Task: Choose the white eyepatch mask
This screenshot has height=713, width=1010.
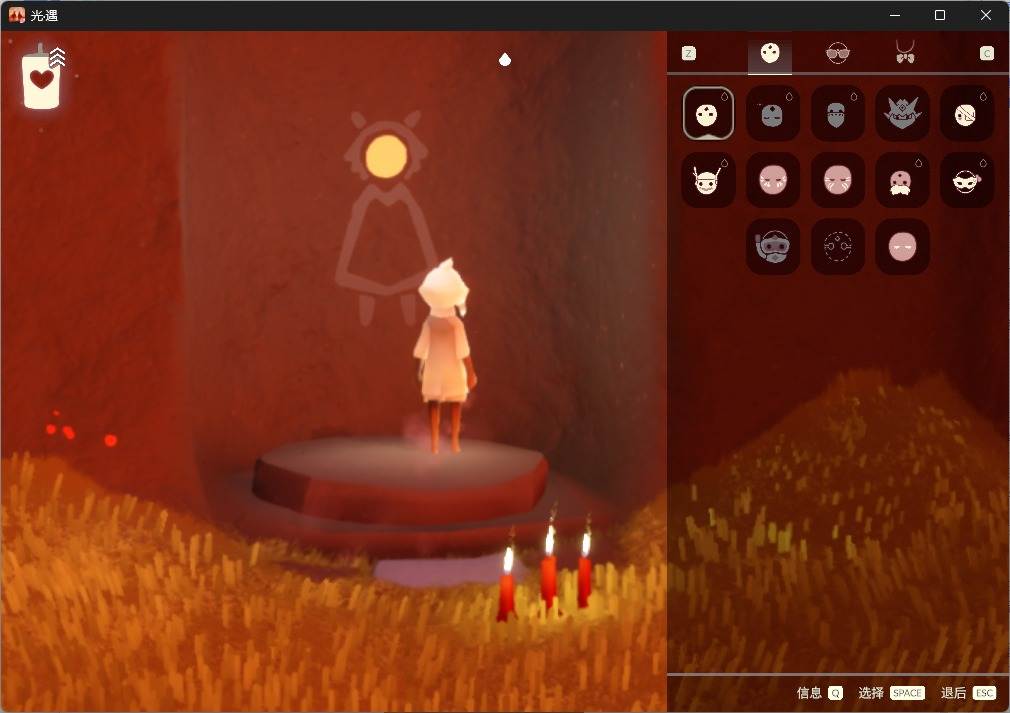Action: pyautogui.click(x=966, y=114)
